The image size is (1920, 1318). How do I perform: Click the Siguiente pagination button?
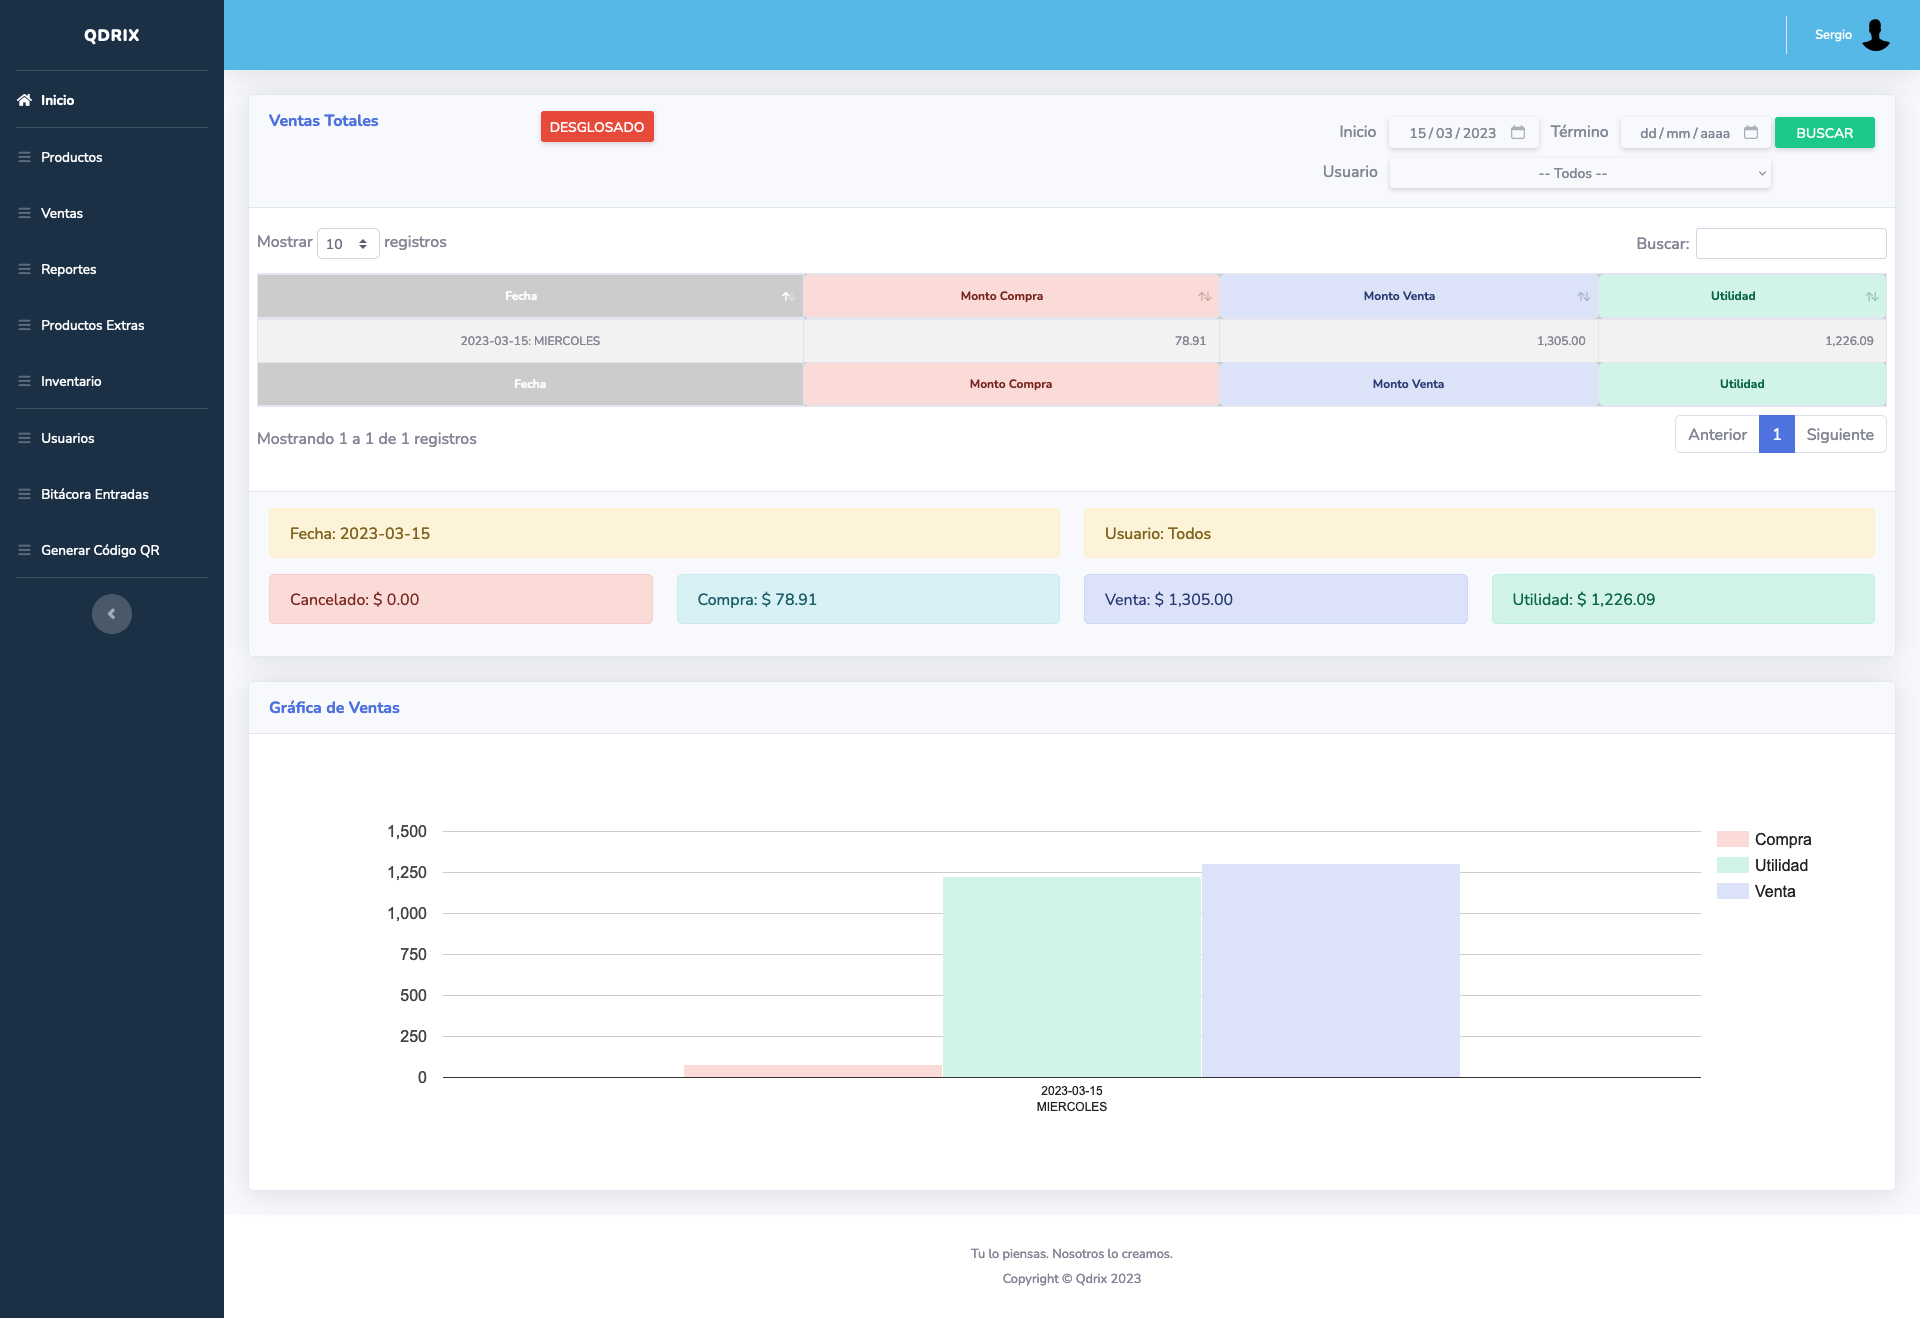tap(1840, 434)
